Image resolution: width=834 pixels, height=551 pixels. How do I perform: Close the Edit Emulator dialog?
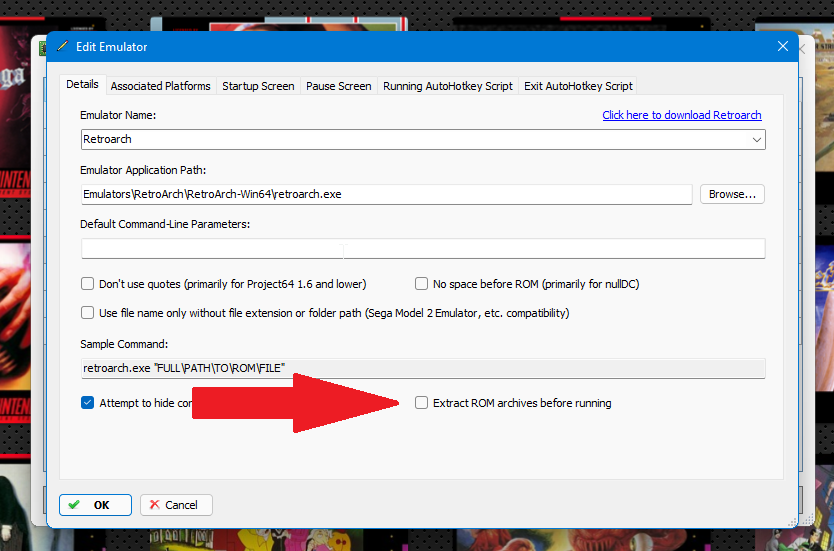point(782,46)
